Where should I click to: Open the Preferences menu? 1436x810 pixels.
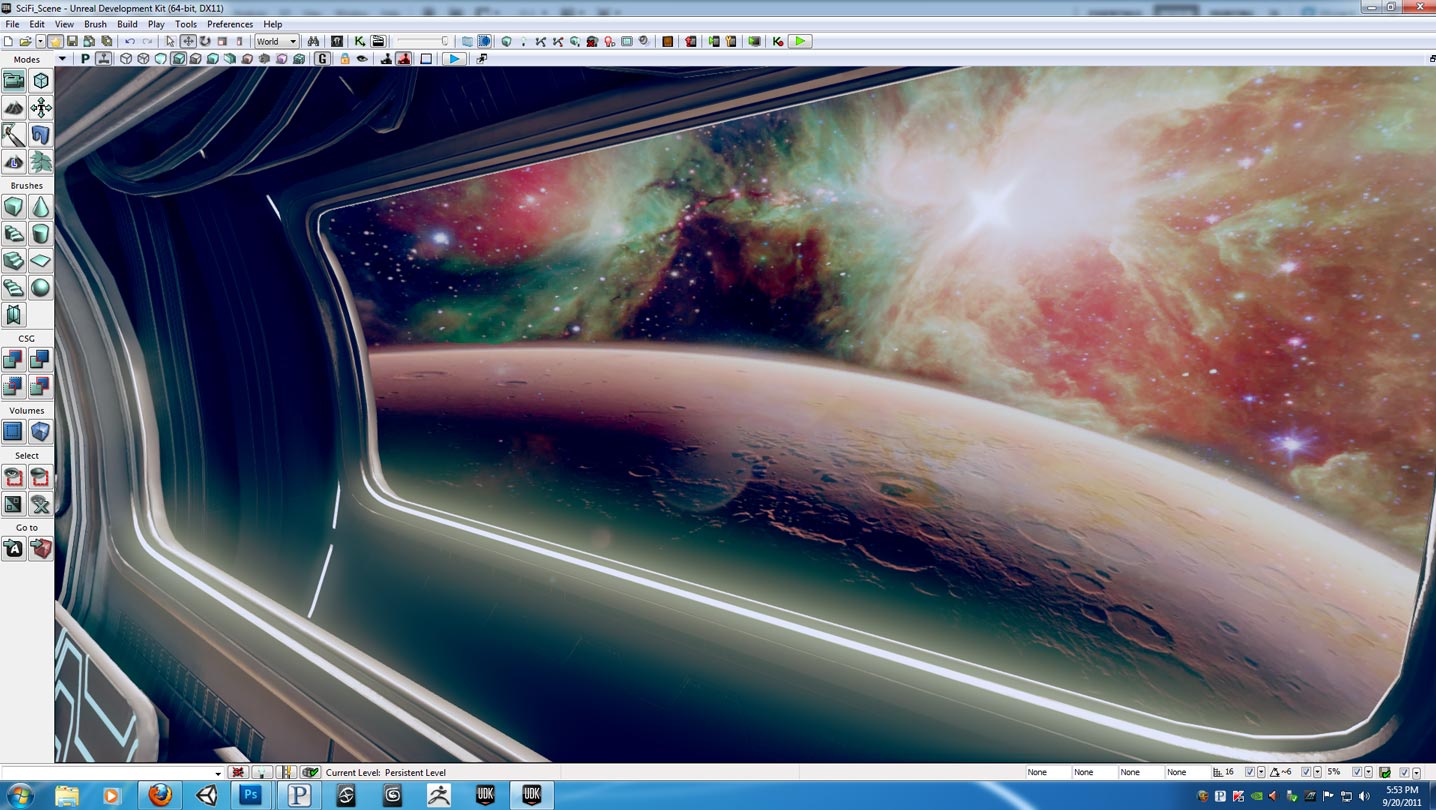tap(230, 24)
